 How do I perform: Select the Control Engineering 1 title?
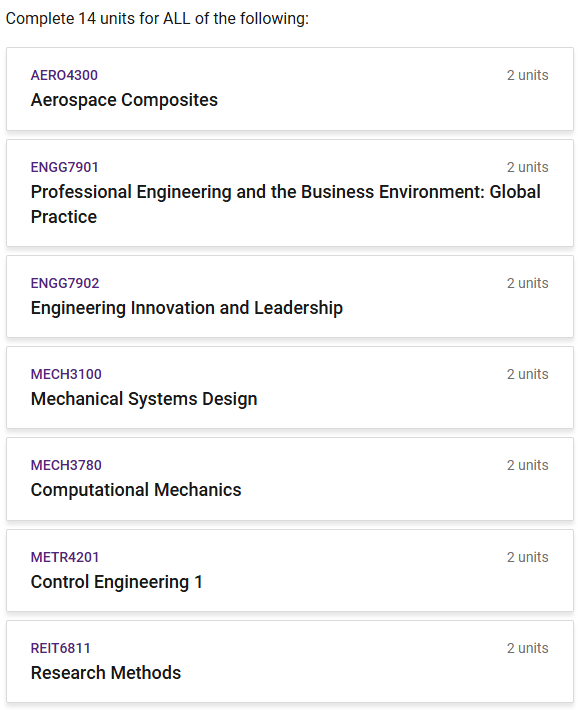[x=116, y=582]
